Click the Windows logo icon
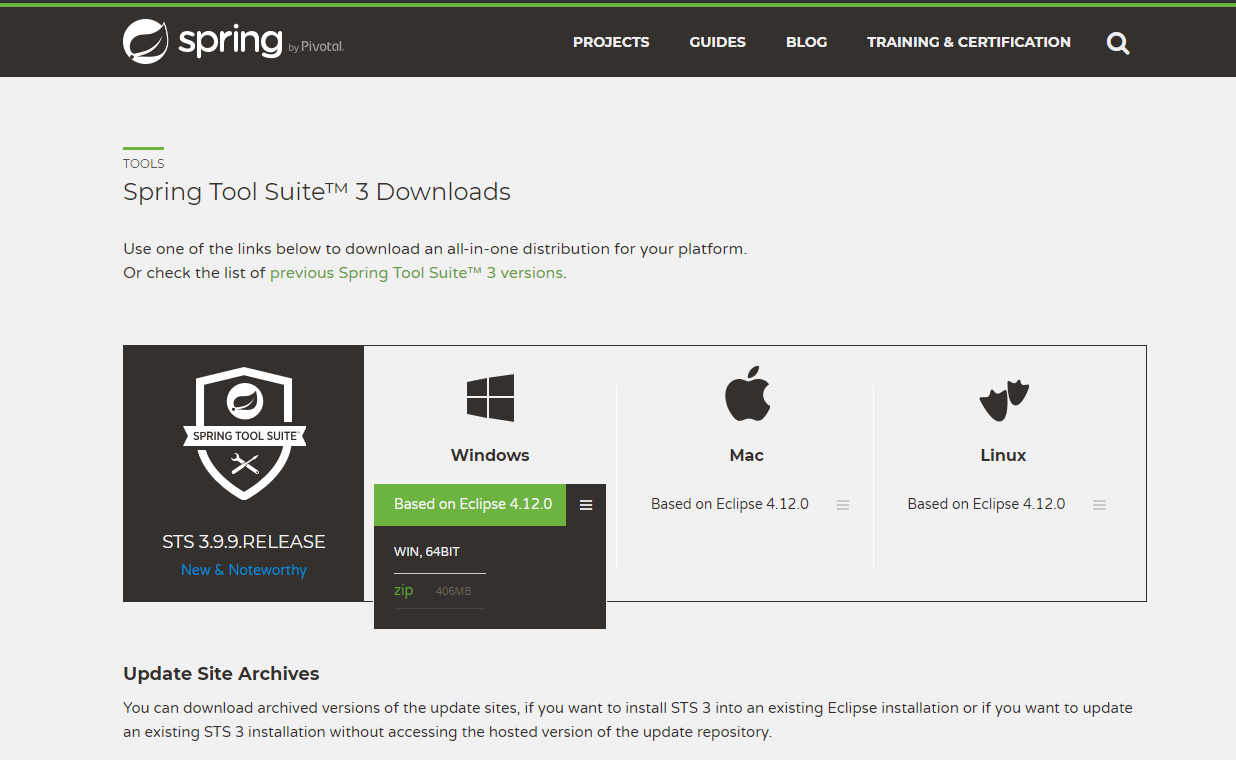1236x760 pixels. point(490,398)
